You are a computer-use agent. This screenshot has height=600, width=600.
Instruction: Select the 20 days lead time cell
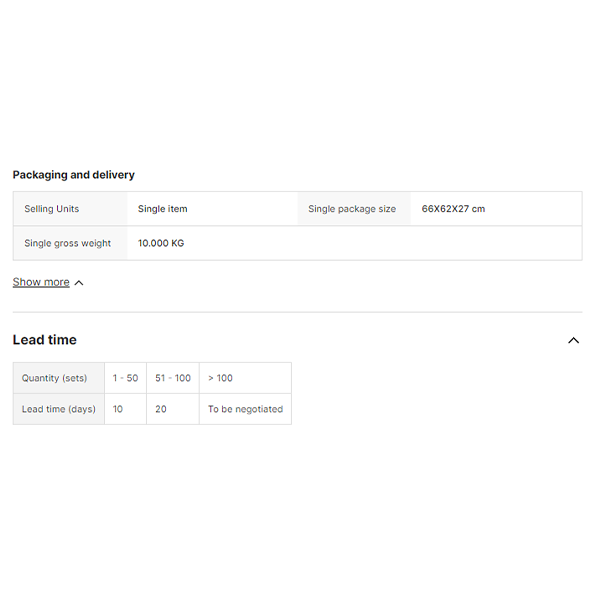161,409
